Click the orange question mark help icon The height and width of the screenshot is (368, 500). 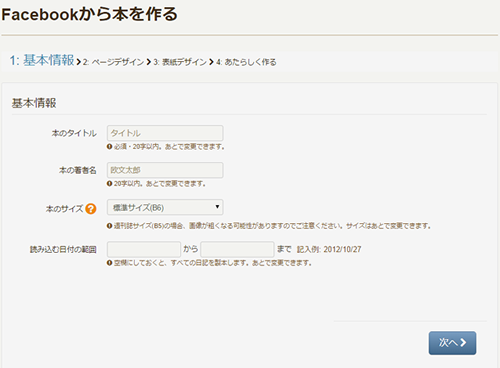click(x=91, y=209)
